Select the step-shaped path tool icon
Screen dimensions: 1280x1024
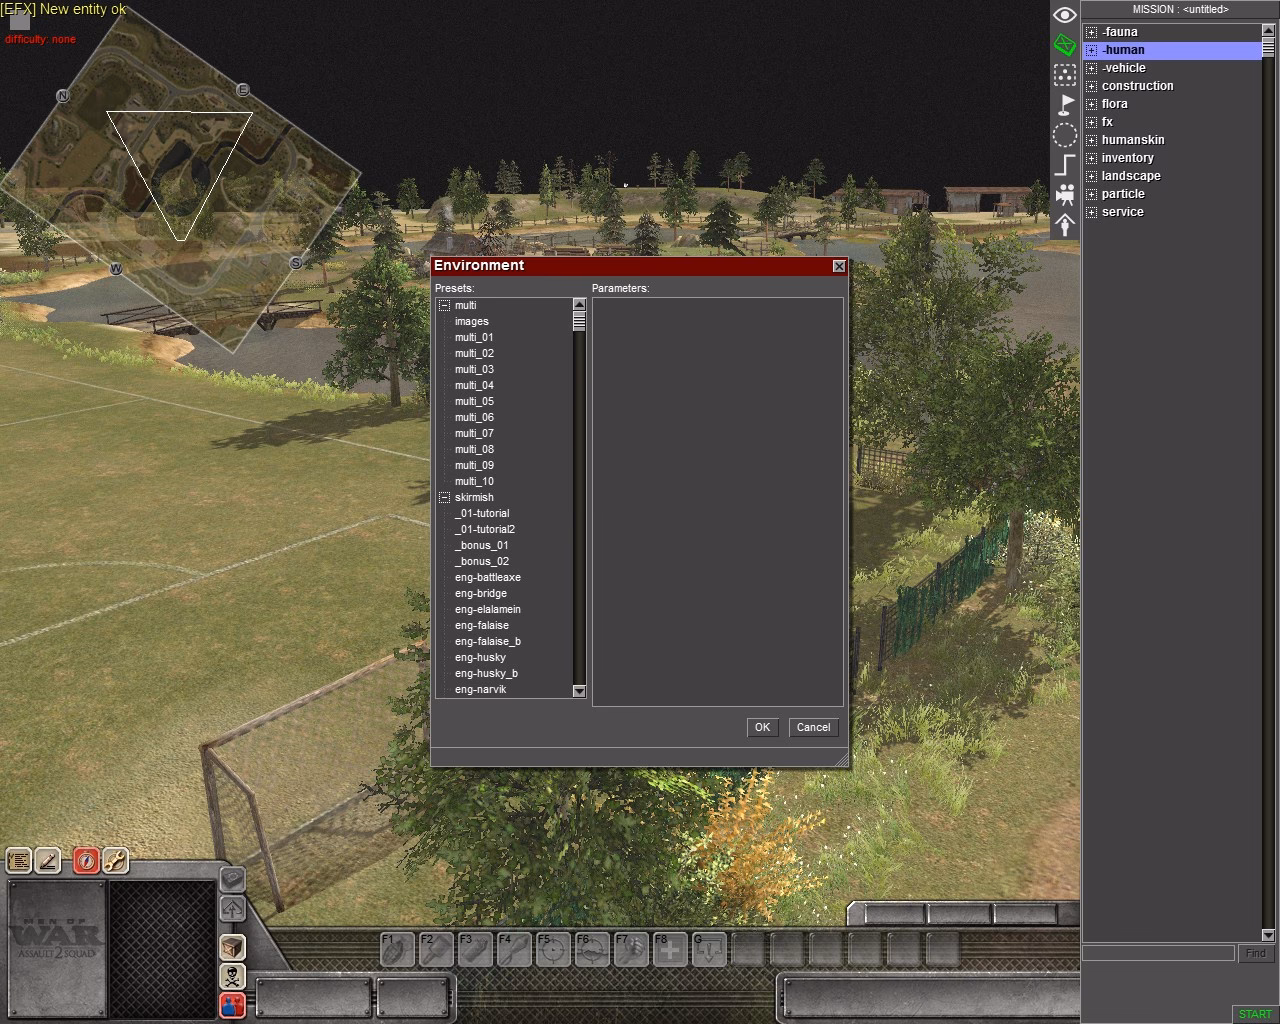(1065, 165)
